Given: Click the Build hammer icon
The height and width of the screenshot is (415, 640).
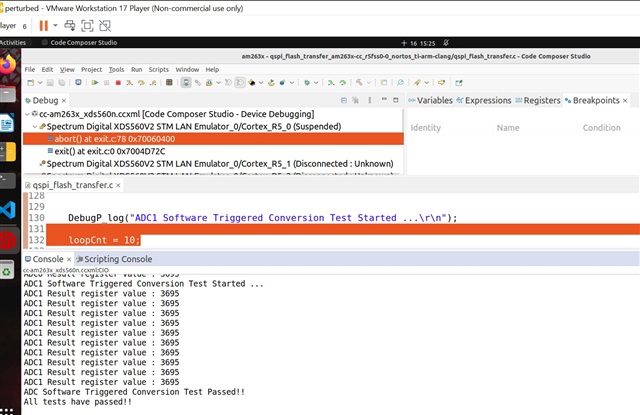Looking at the screenshot, I should [359, 82].
